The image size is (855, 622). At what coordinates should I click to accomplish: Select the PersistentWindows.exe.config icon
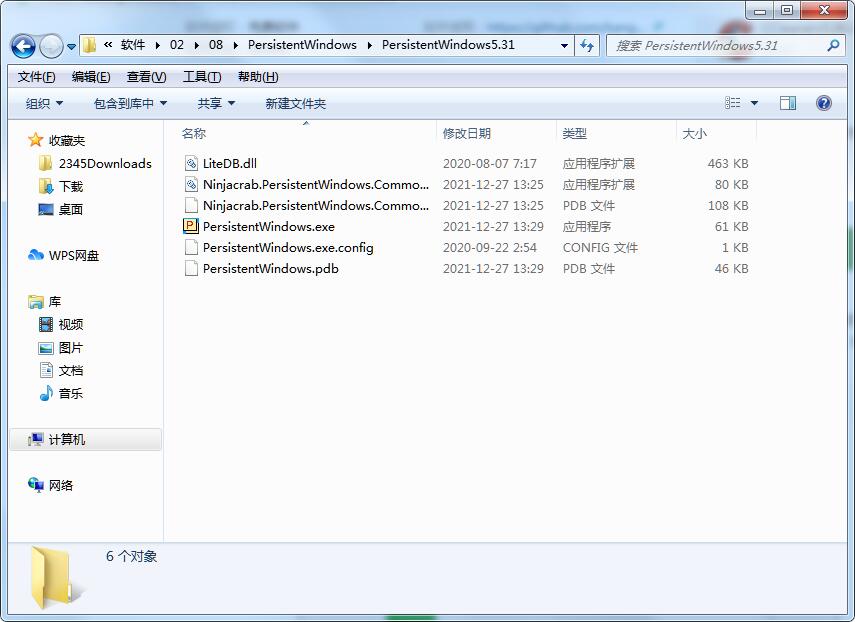191,247
